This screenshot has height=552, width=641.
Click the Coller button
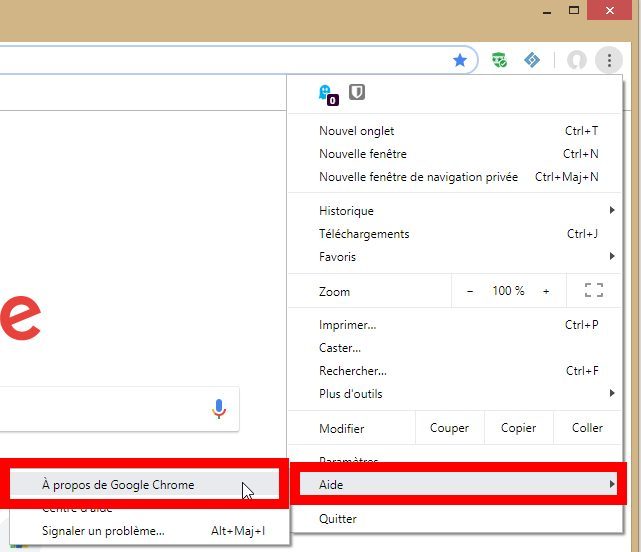point(587,428)
